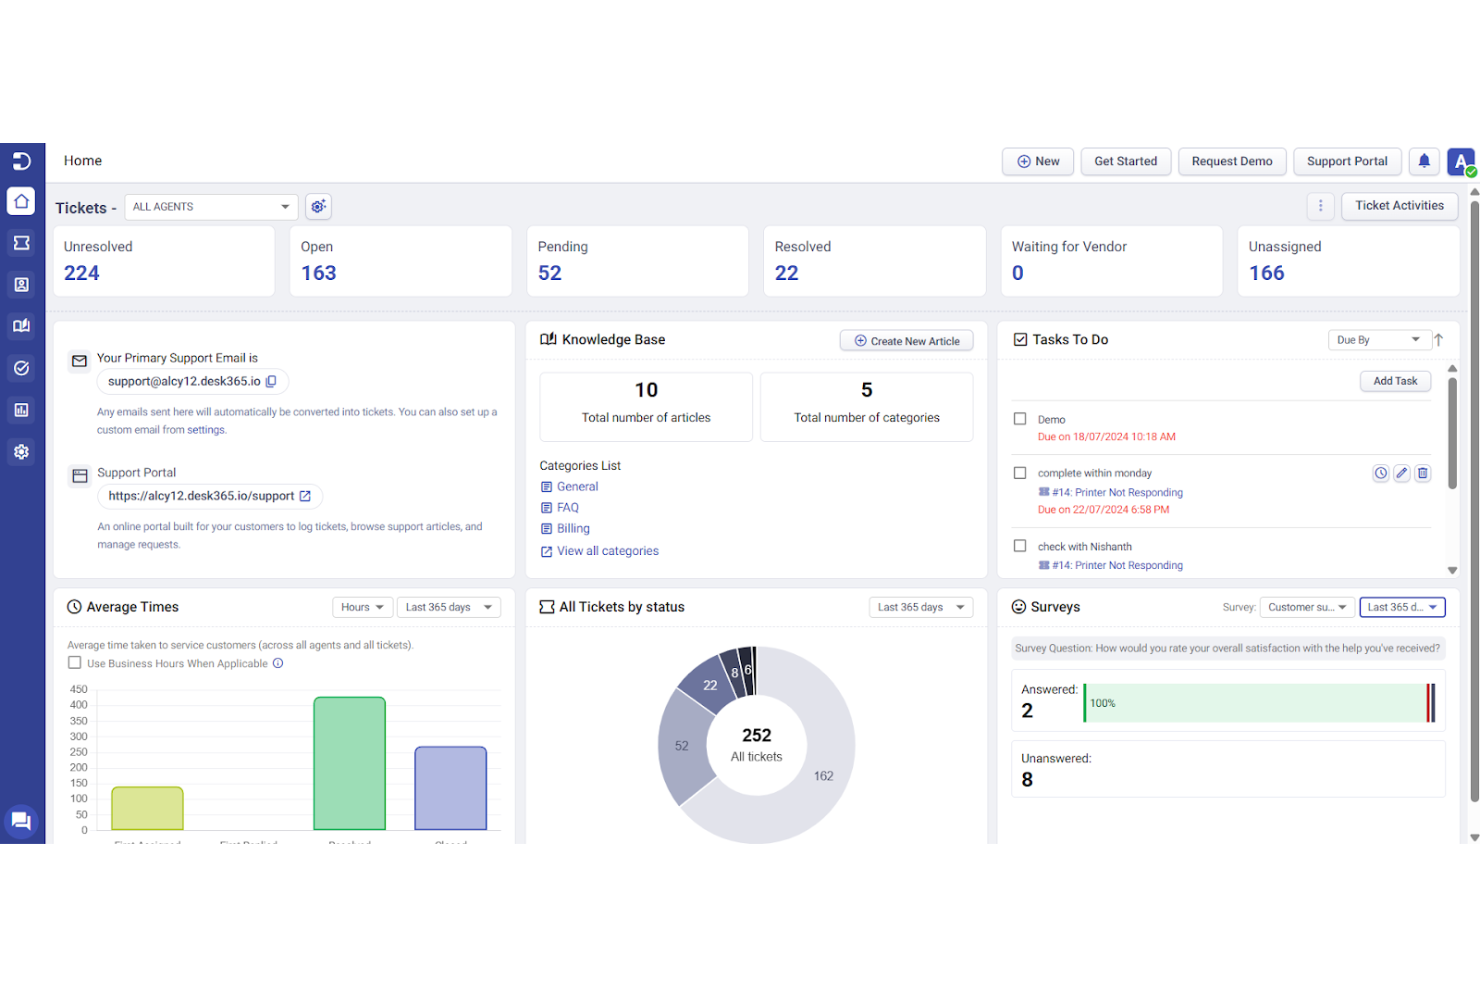Check the 'Demo' task checkbox
Image resolution: width=1480 pixels, height=987 pixels.
tap(1020, 419)
